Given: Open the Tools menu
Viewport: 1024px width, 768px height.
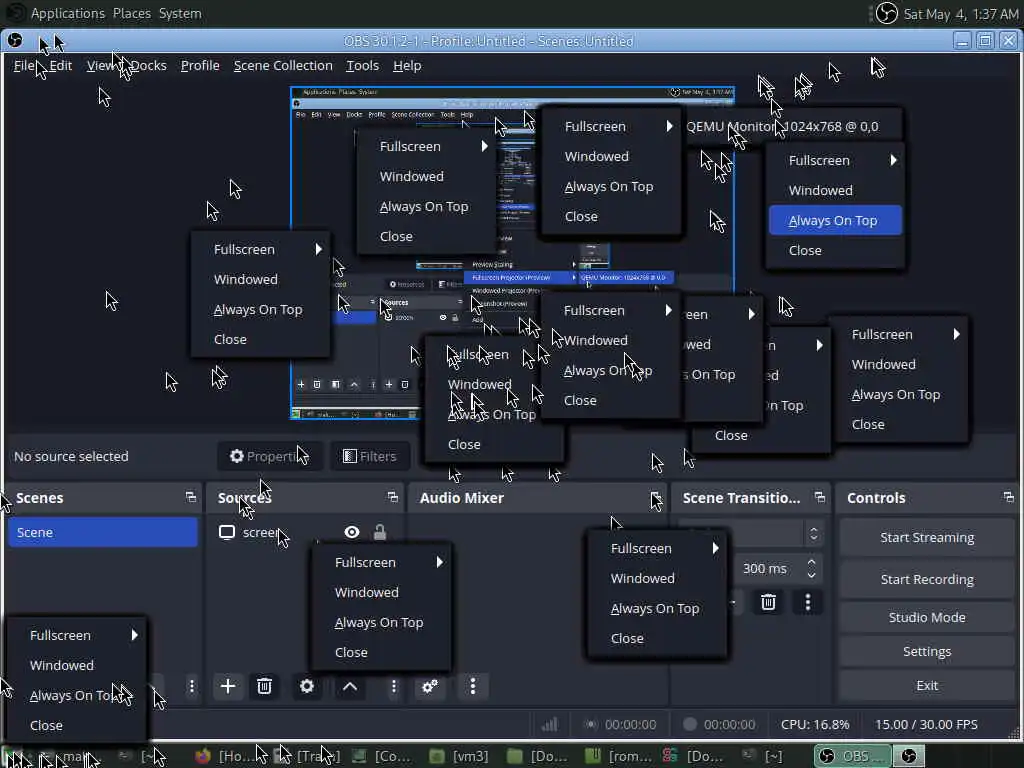Looking at the screenshot, I should (362, 65).
